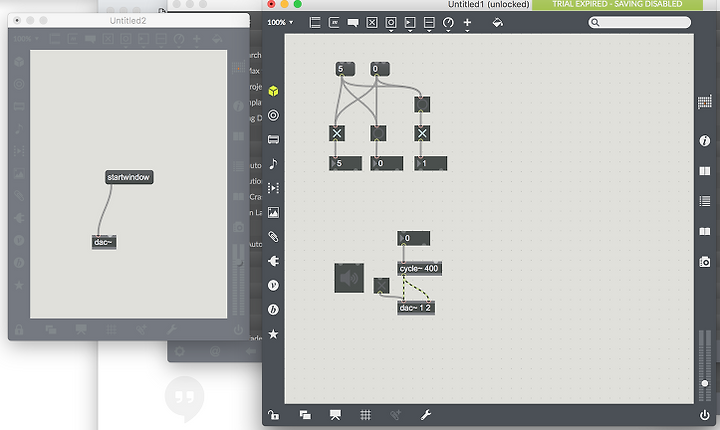The width and height of the screenshot is (720, 430).
Task: Click the wrench icon in Untitled1 bottom toolbar
Action: [x=426, y=415]
